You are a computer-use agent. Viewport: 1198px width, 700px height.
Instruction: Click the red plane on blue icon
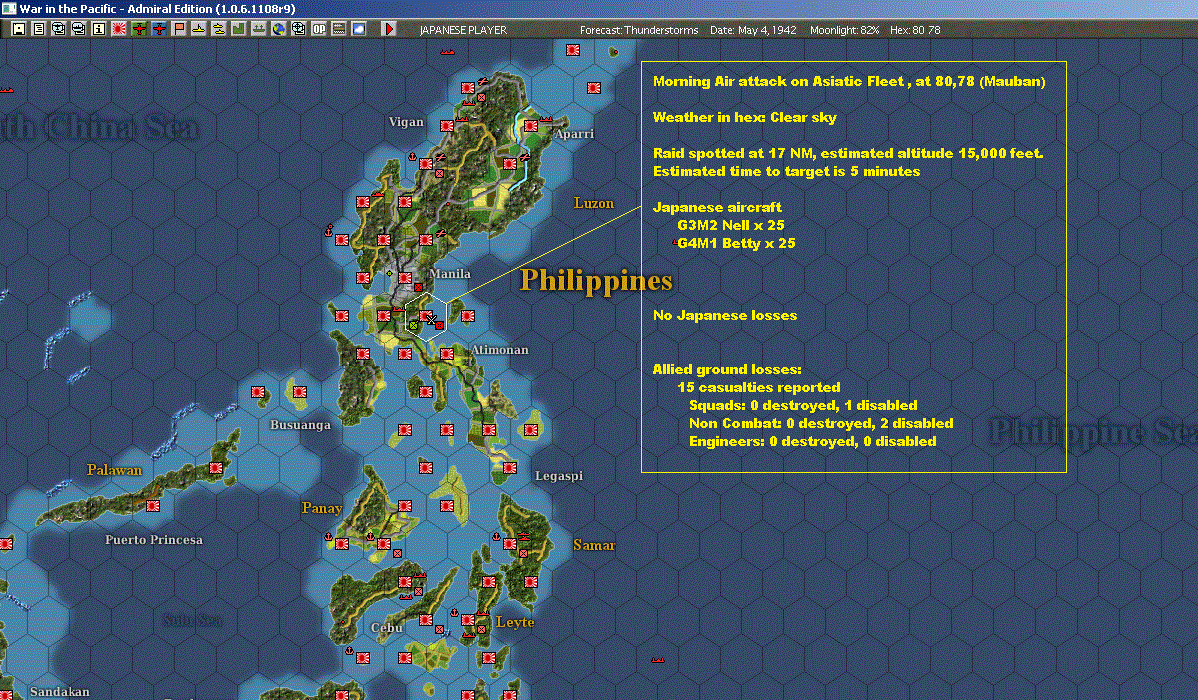point(159,29)
